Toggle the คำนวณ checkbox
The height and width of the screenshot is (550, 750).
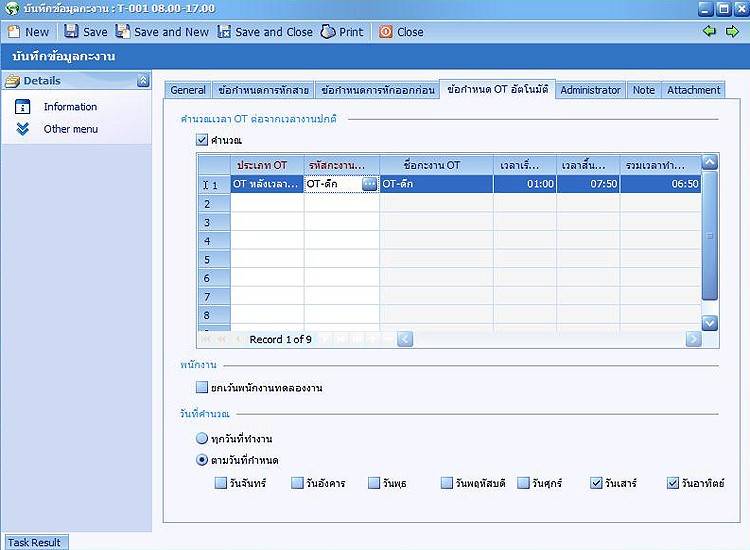[x=203, y=140]
